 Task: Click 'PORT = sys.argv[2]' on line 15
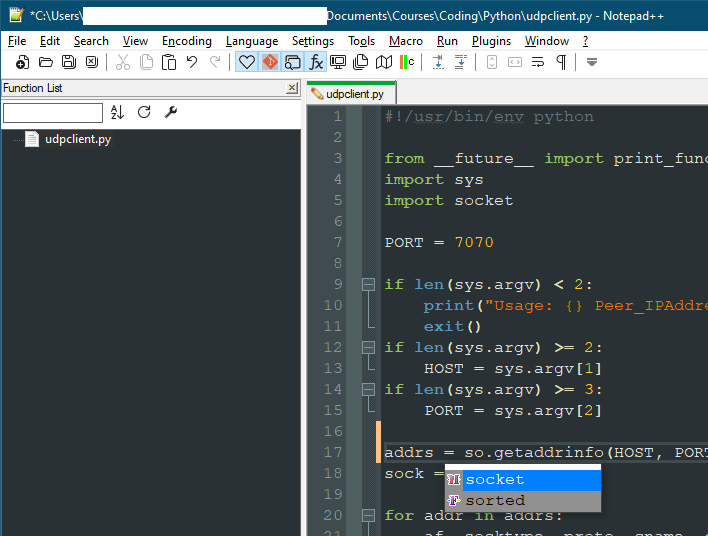(513, 410)
